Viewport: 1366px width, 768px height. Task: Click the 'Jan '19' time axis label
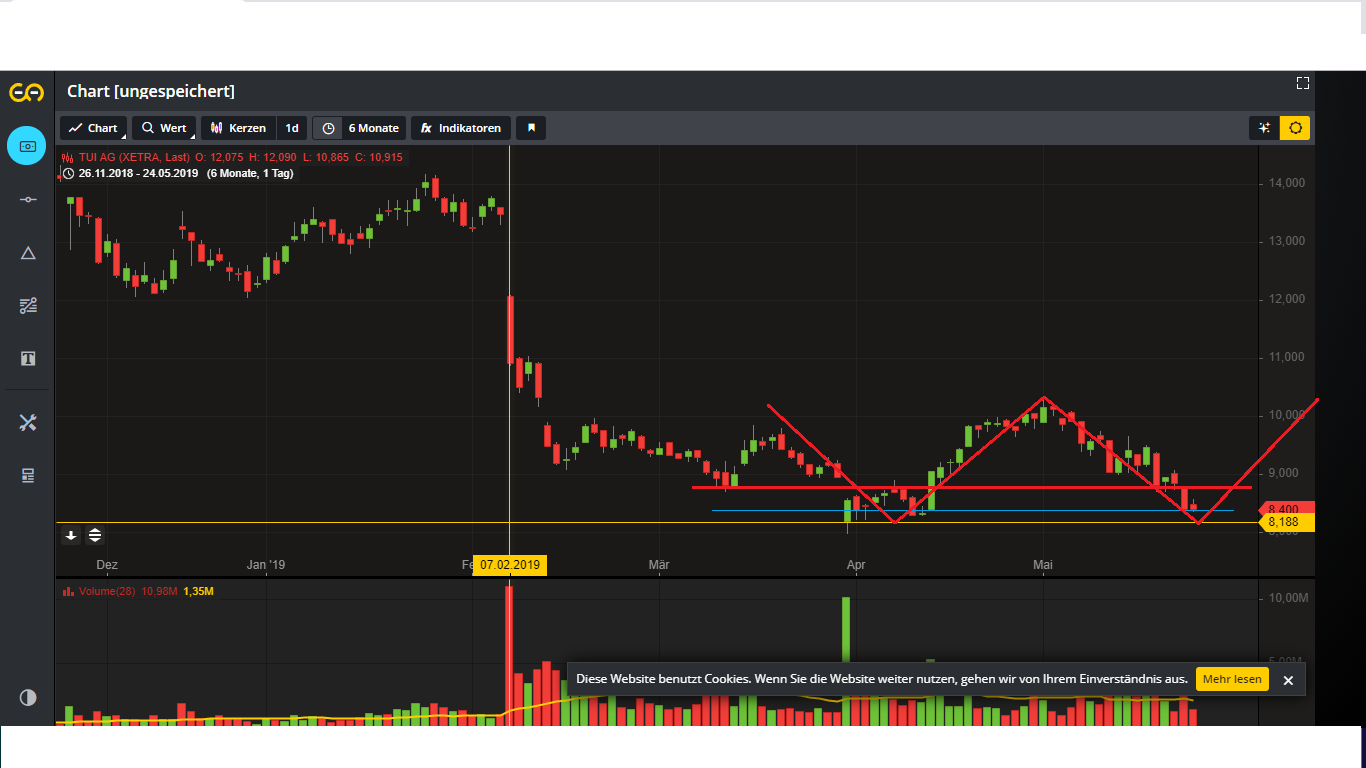click(x=266, y=565)
